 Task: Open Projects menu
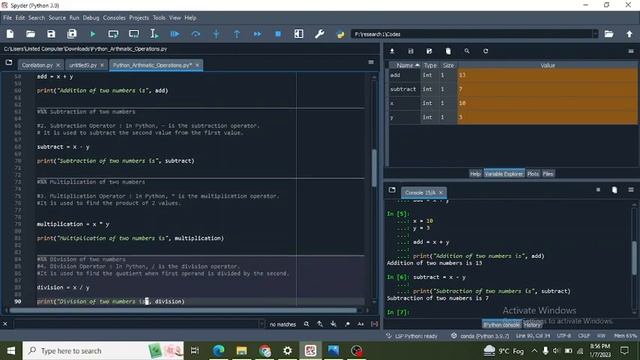pyautogui.click(x=139, y=18)
